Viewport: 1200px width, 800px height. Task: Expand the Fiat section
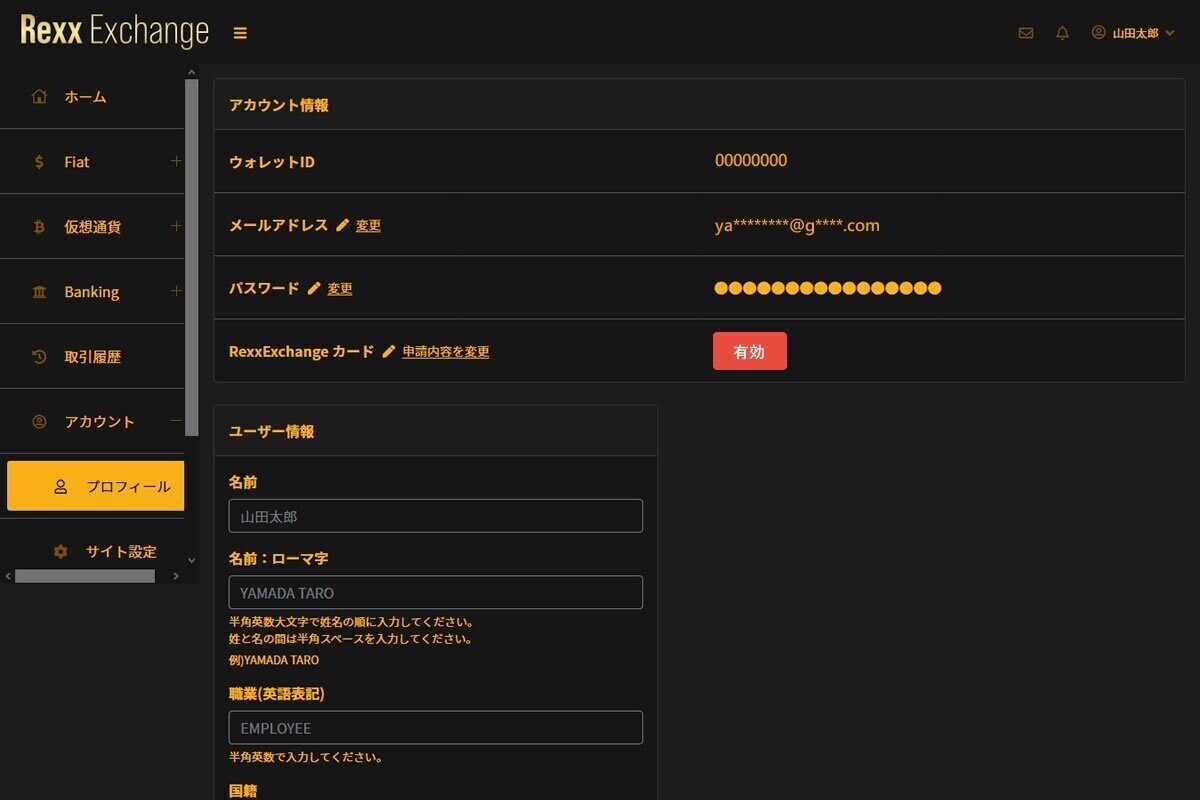pos(176,161)
